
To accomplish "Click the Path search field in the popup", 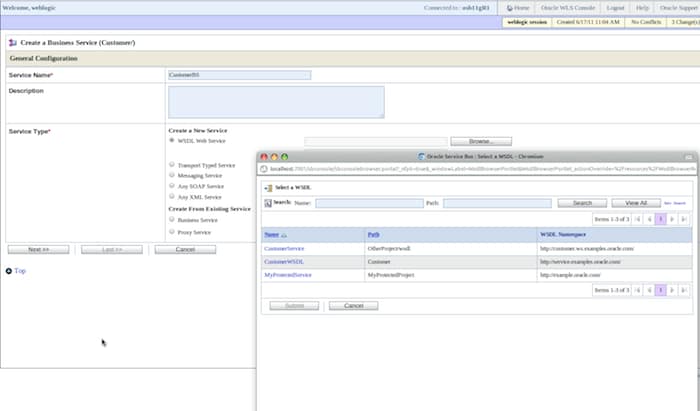I will 497,203.
